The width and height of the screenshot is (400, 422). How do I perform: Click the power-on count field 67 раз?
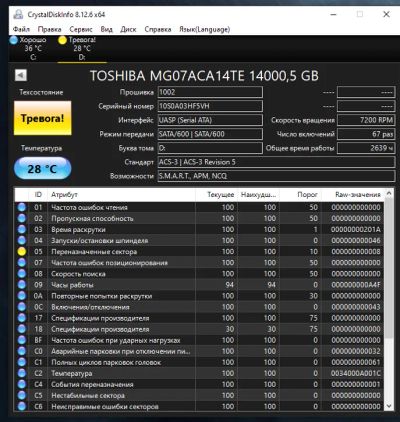[x=366, y=134]
